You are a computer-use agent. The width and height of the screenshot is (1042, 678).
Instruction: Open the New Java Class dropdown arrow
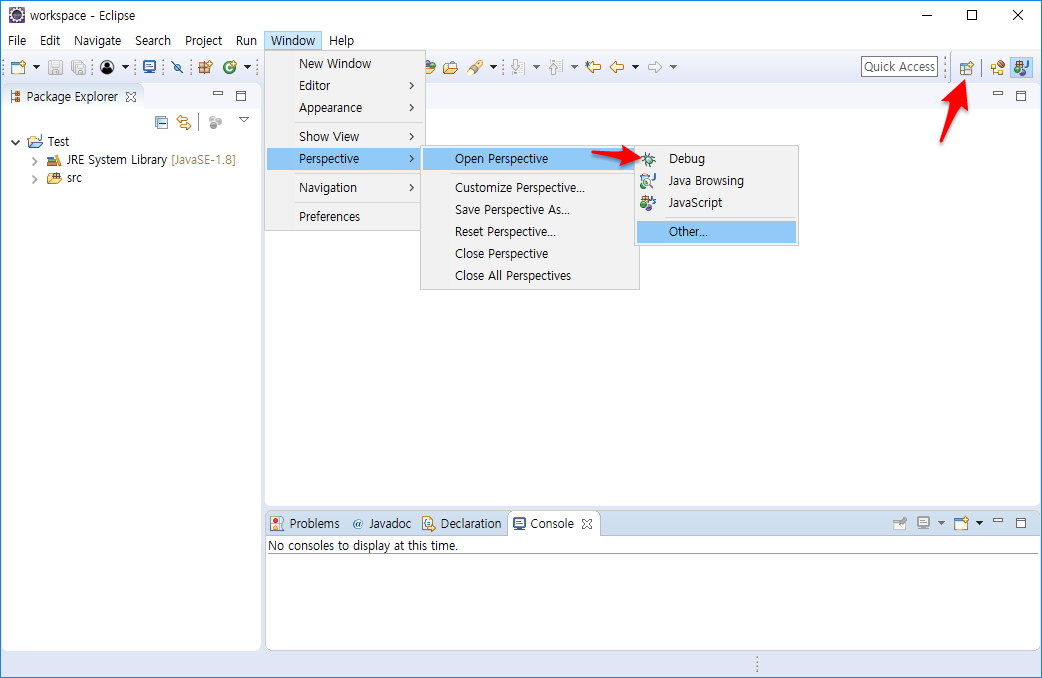pos(247,67)
